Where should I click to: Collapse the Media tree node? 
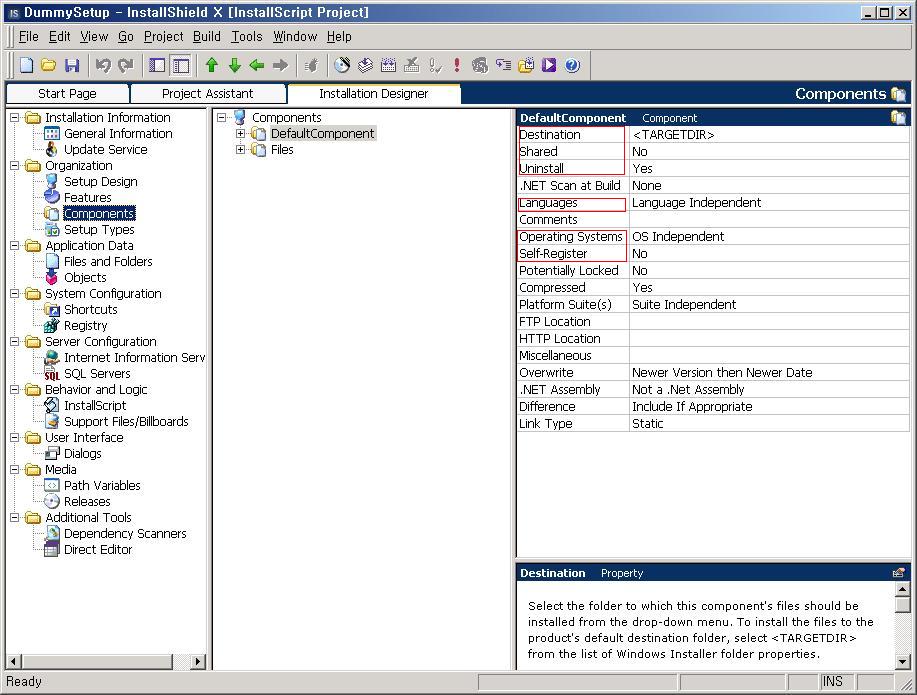(15, 469)
